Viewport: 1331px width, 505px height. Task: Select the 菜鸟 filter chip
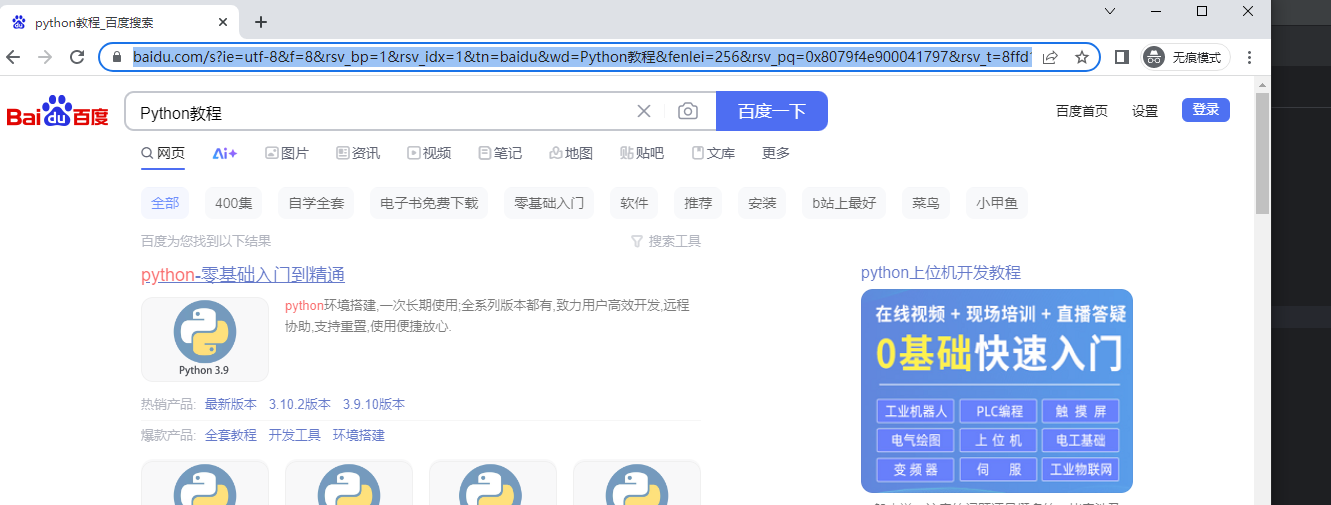pyautogui.click(x=926, y=203)
